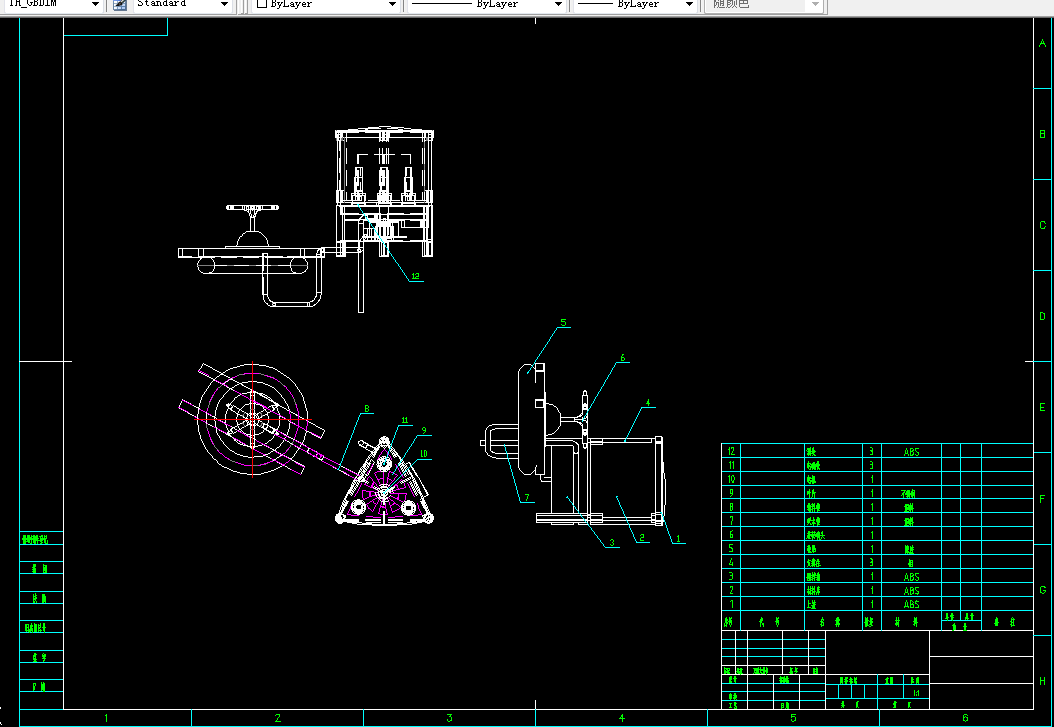Click ABS material cell in row 1
This screenshot has height=727, width=1054.
911,605
